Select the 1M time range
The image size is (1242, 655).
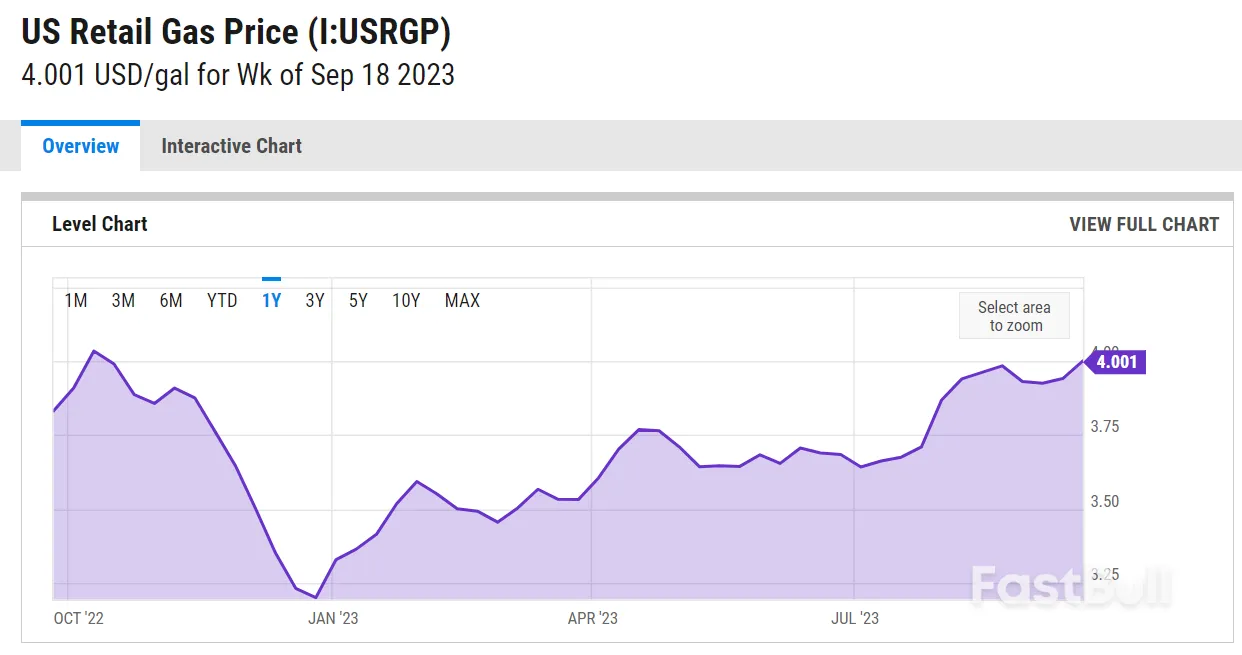[76, 300]
